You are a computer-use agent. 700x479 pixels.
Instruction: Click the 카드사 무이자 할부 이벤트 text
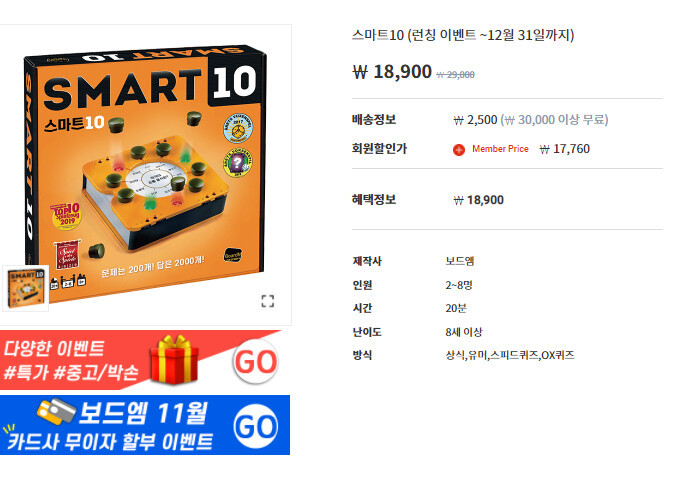[x=110, y=442]
